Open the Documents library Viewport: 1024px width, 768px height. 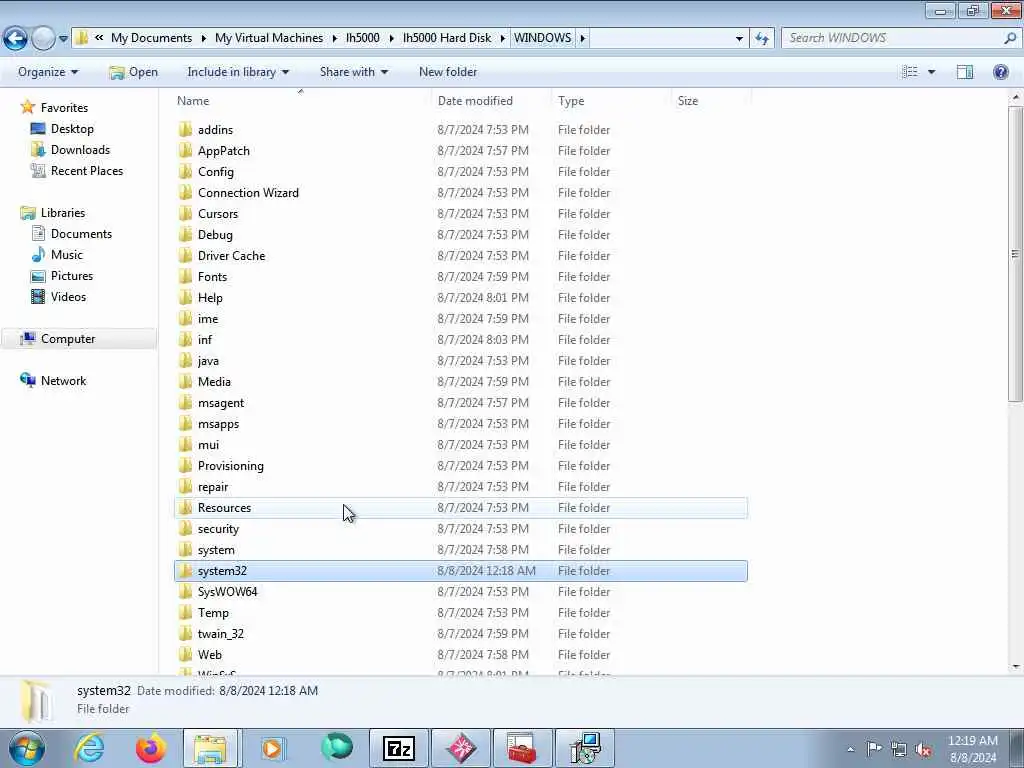click(81, 234)
